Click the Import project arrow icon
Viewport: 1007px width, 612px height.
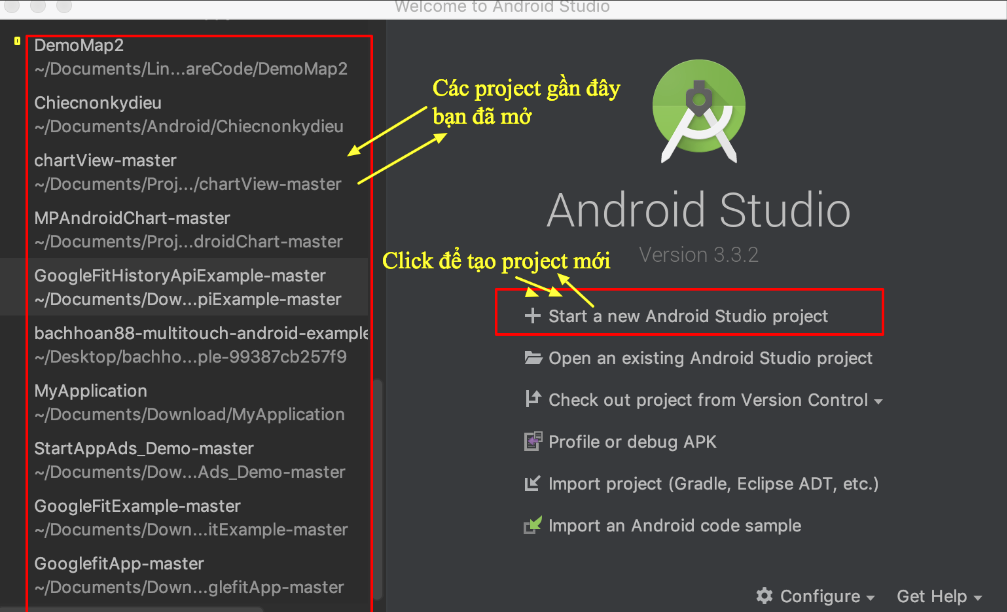tap(533, 484)
